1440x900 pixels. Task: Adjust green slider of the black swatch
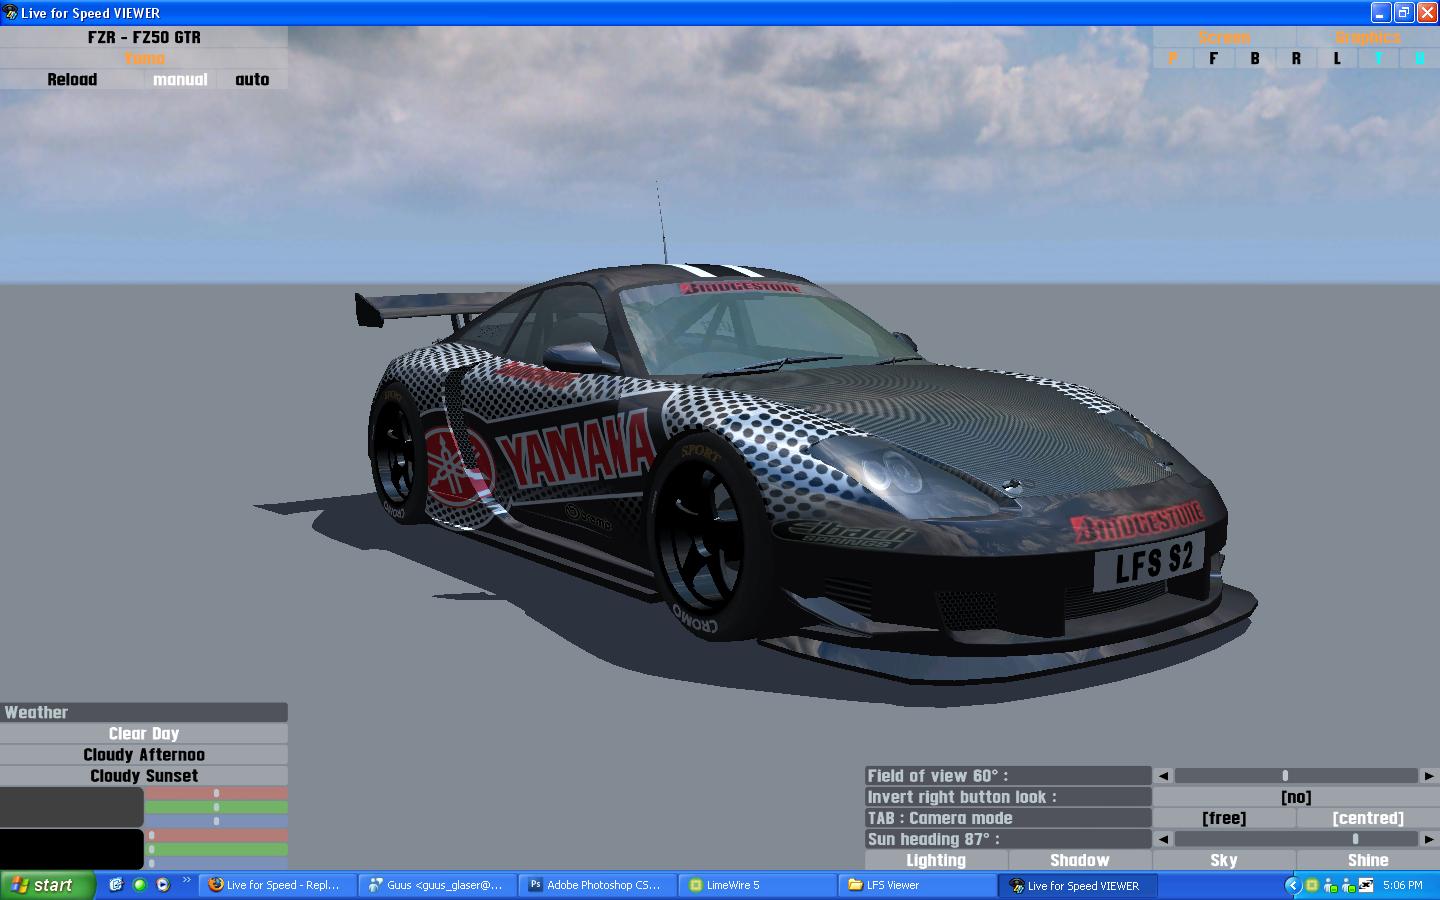[216, 849]
